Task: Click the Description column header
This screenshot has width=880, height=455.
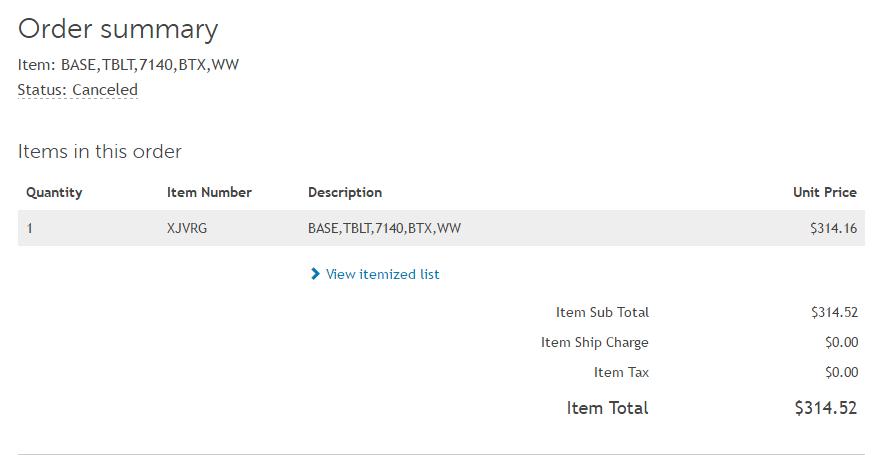Action: 345,192
